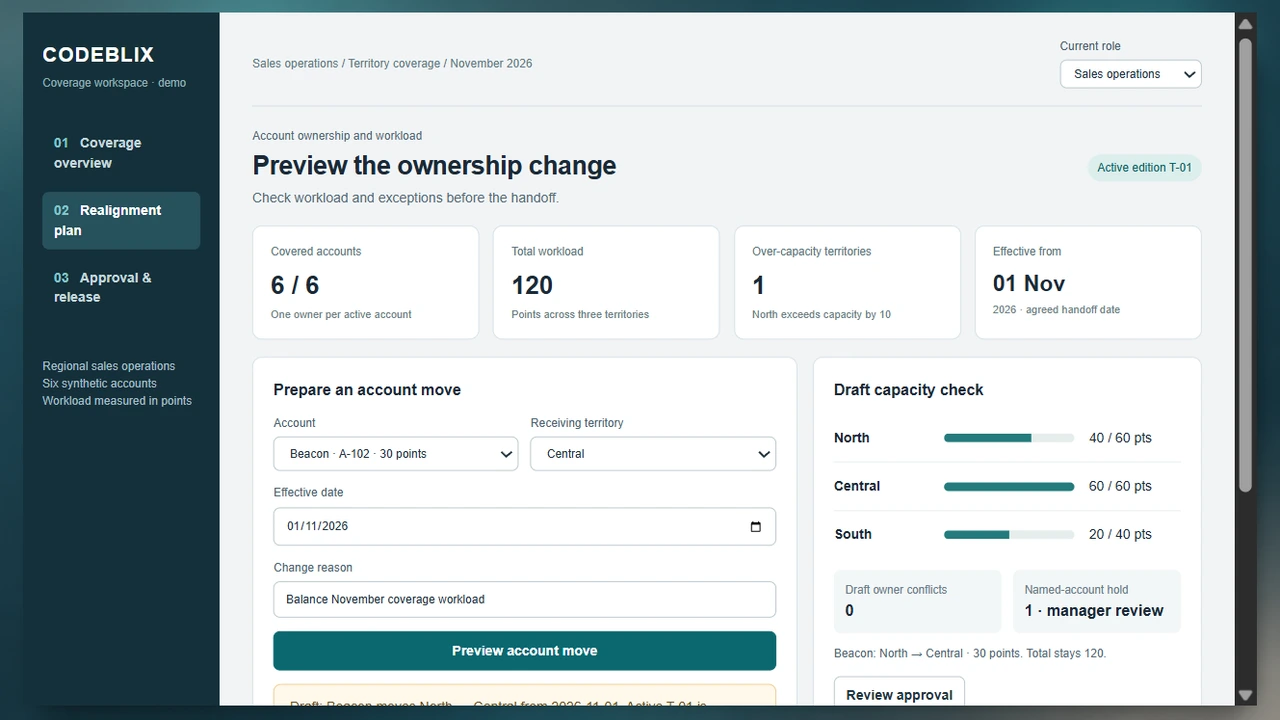Open the Current role dropdown
This screenshot has width=1280, height=720.
pos(1130,74)
